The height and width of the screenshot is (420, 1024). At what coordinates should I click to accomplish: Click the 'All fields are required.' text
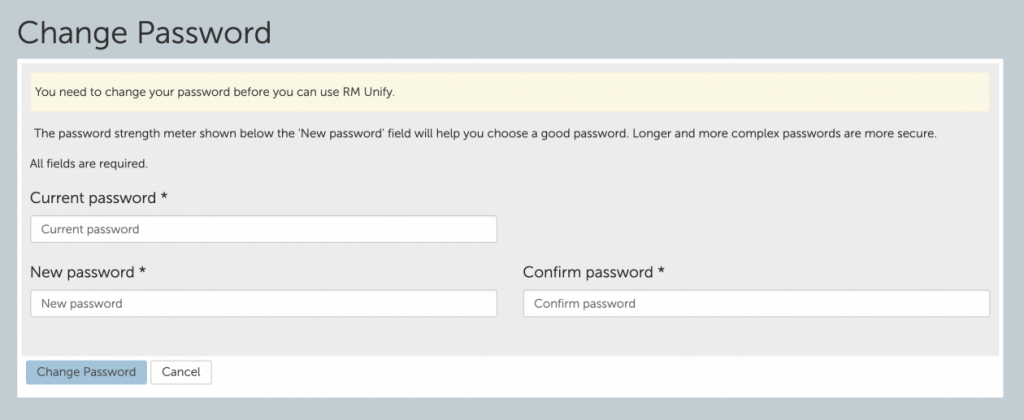click(x=89, y=164)
